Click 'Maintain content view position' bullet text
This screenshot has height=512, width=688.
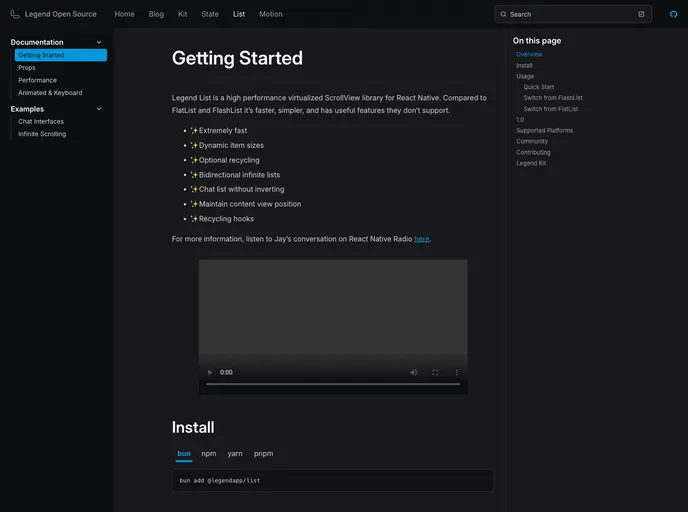250,204
